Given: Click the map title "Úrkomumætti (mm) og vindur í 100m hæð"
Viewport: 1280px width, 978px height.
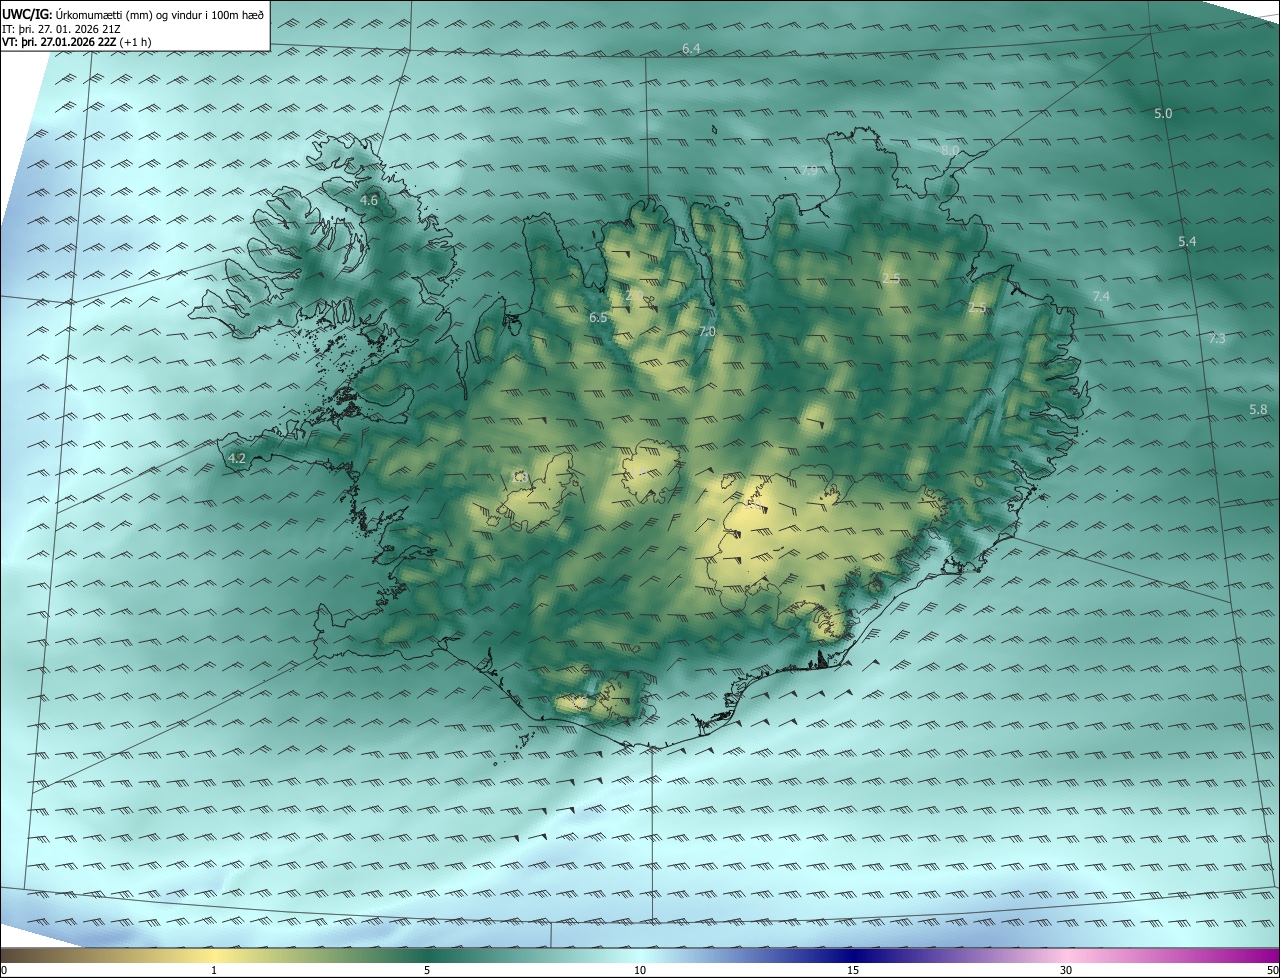Looking at the screenshot, I should (158, 14).
